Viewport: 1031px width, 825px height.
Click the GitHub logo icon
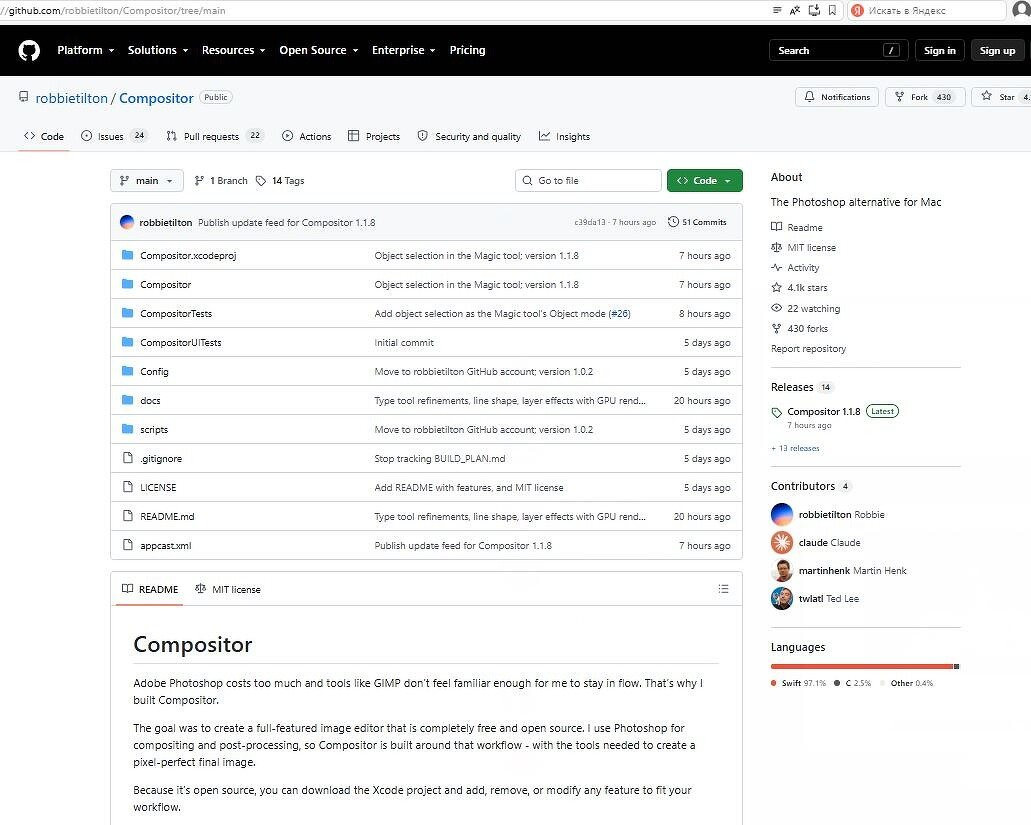point(29,51)
